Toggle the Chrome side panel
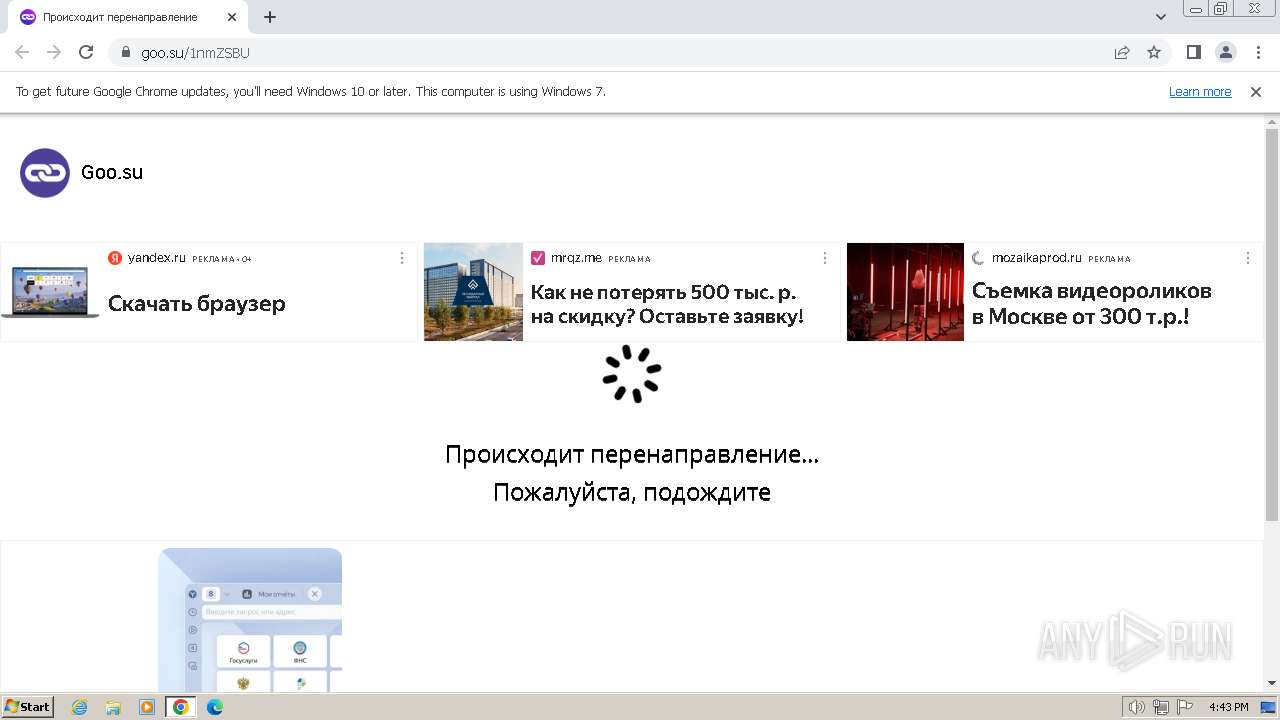Screen dimensions: 1280x720 [x=1194, y=52]
